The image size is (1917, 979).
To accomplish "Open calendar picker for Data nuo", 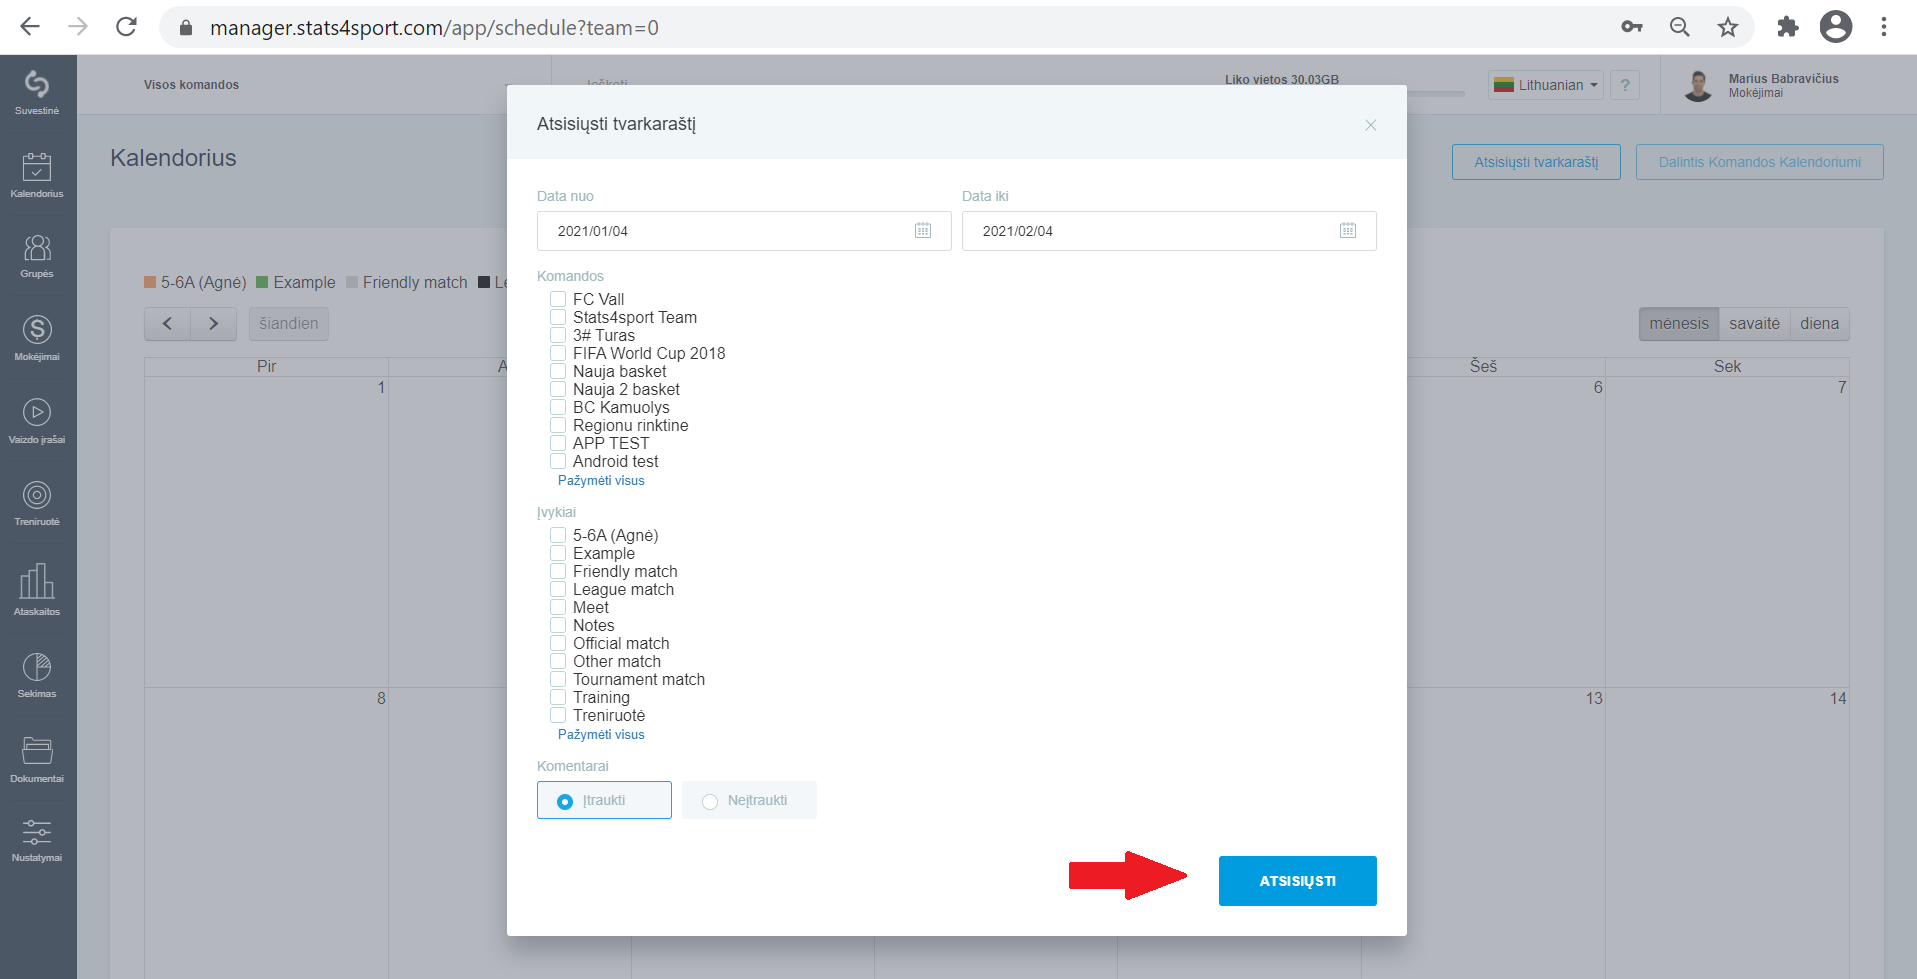I will [923, 231].
